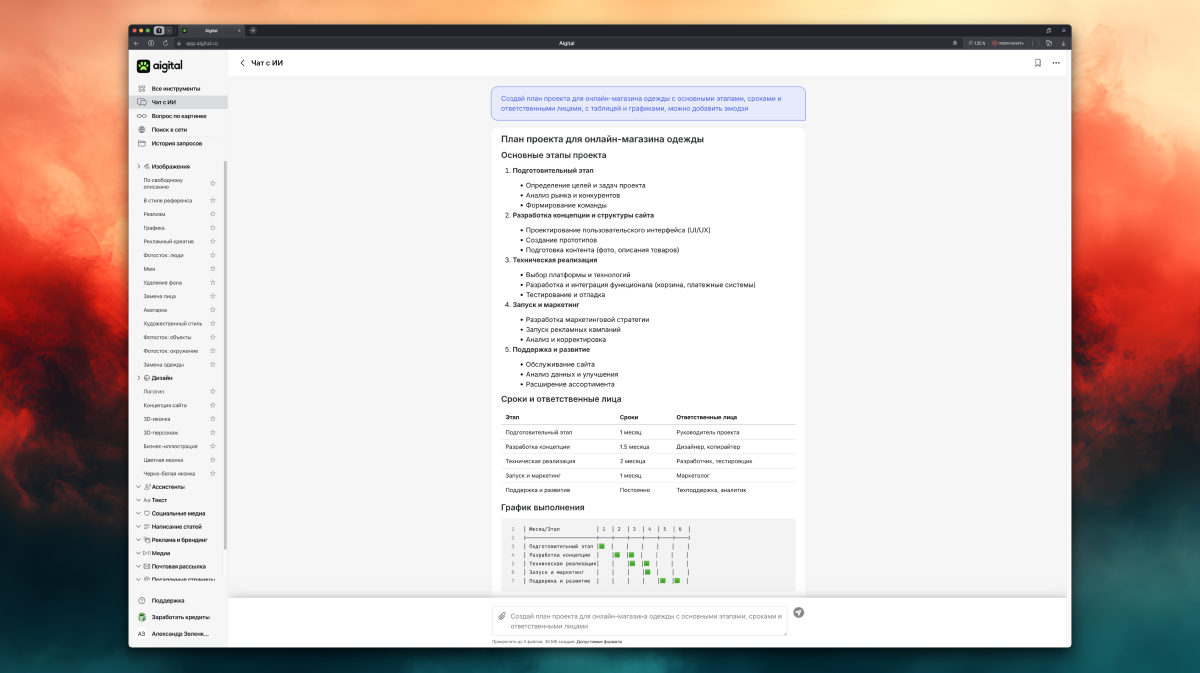The height and width of the screenshot is (673, 1200).
Task: Collapse the Почтовая рассылка section
Action: (x=138, y=566)
